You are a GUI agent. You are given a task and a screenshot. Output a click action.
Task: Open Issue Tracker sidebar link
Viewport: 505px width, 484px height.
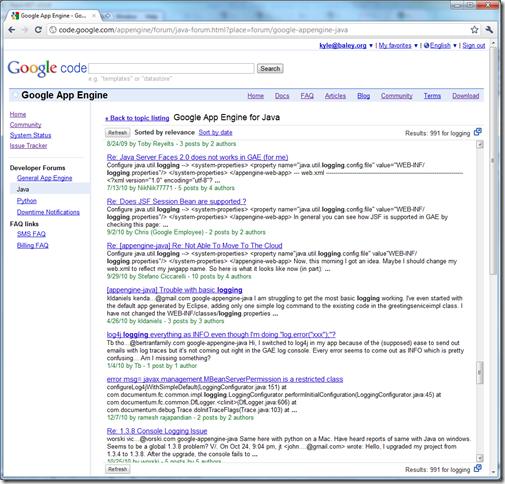coord(28,146)
